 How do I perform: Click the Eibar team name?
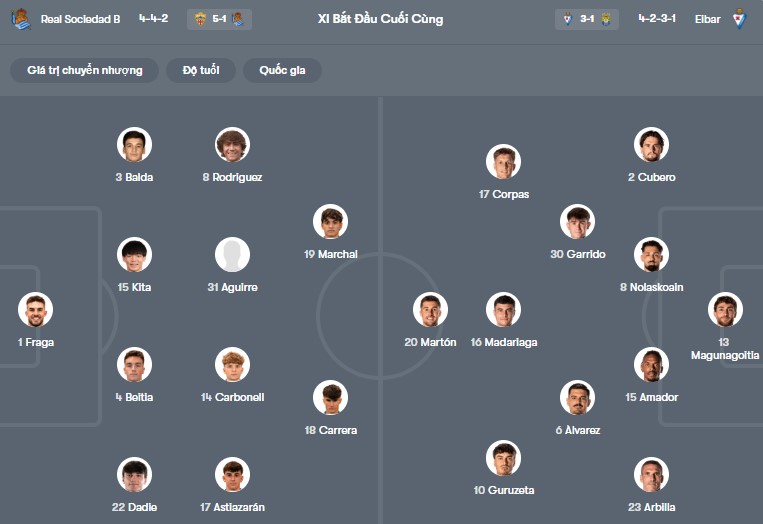[x=707, y=19]
